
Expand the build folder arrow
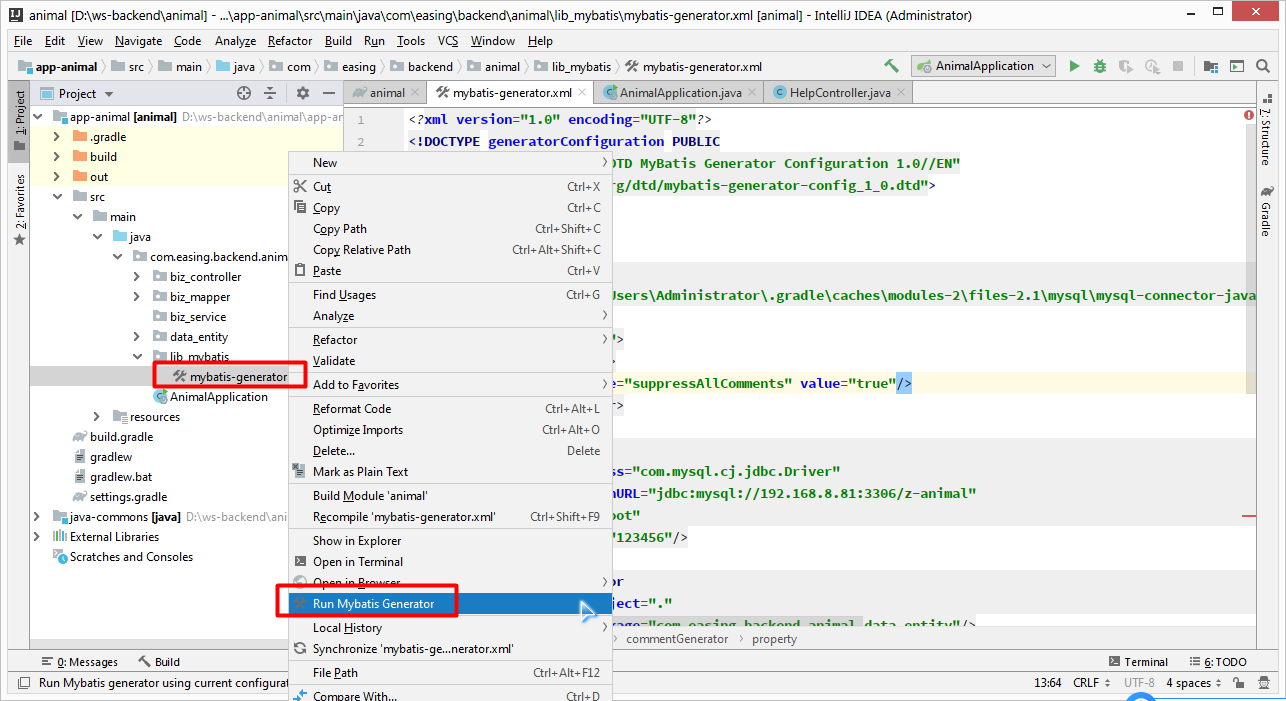56,157
